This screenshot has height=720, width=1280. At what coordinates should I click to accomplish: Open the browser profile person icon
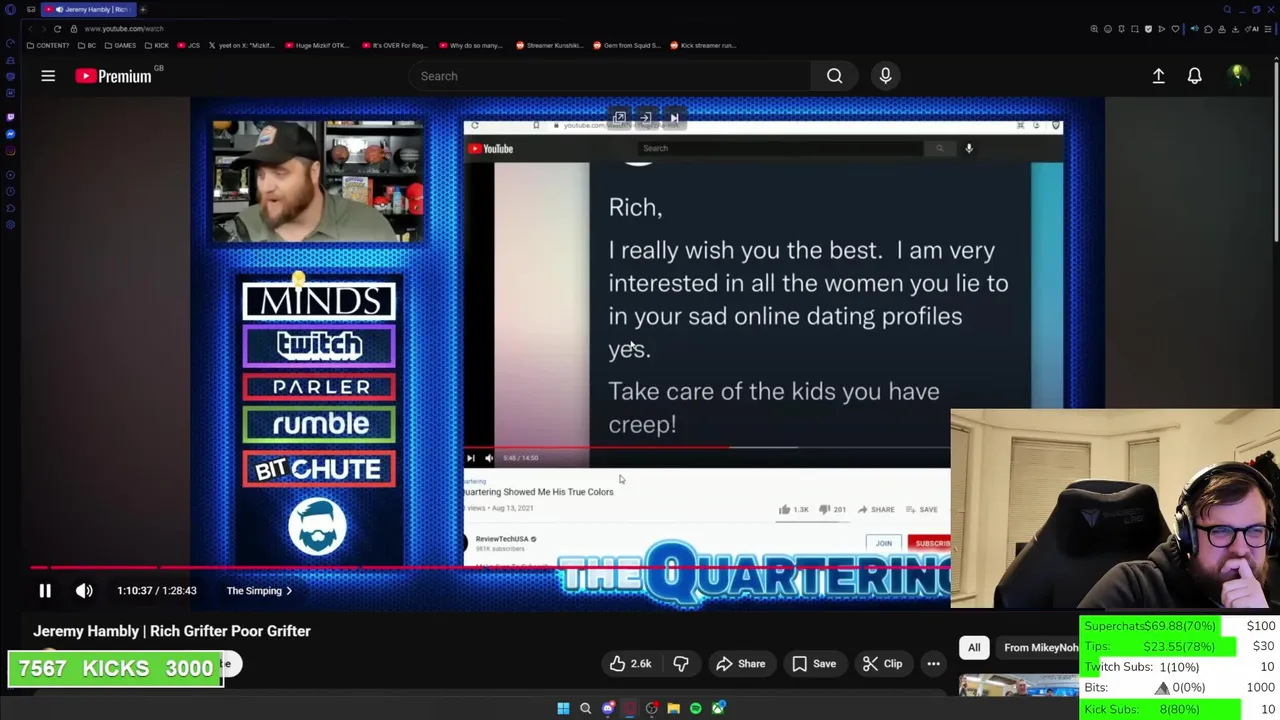click(x=1222, y=29)
